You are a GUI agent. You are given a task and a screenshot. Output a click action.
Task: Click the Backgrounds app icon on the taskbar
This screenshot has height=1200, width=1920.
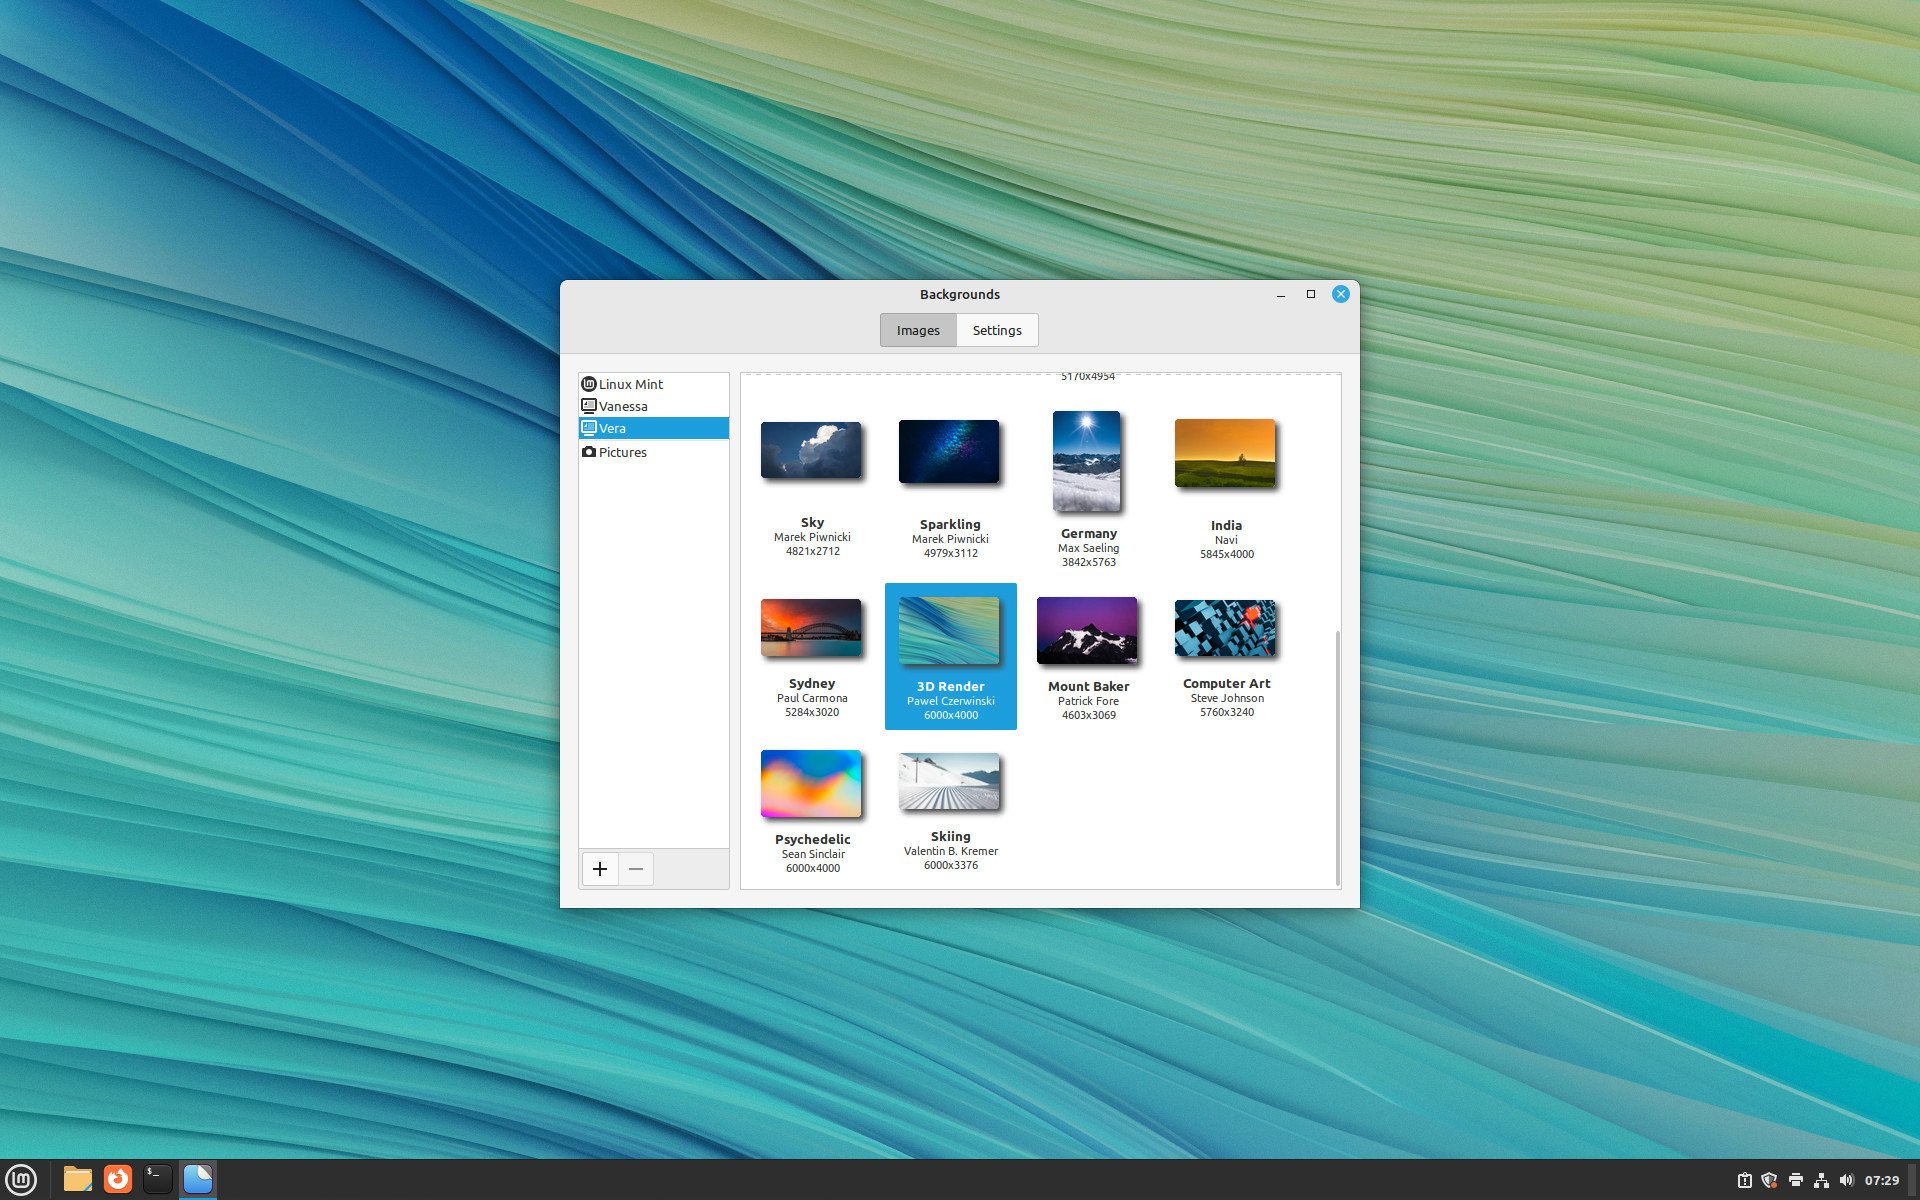click(x=198, y=1178)
